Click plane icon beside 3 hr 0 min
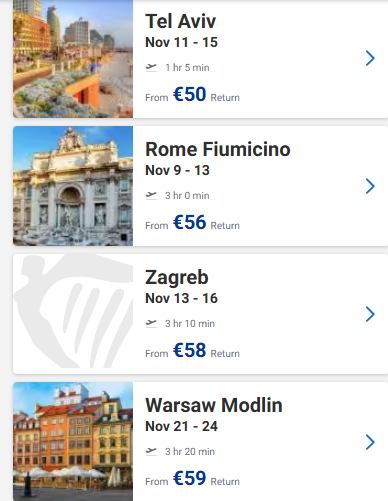Image resolution: width=388 pixels, height=501 pixels. [x=151, y=195]
